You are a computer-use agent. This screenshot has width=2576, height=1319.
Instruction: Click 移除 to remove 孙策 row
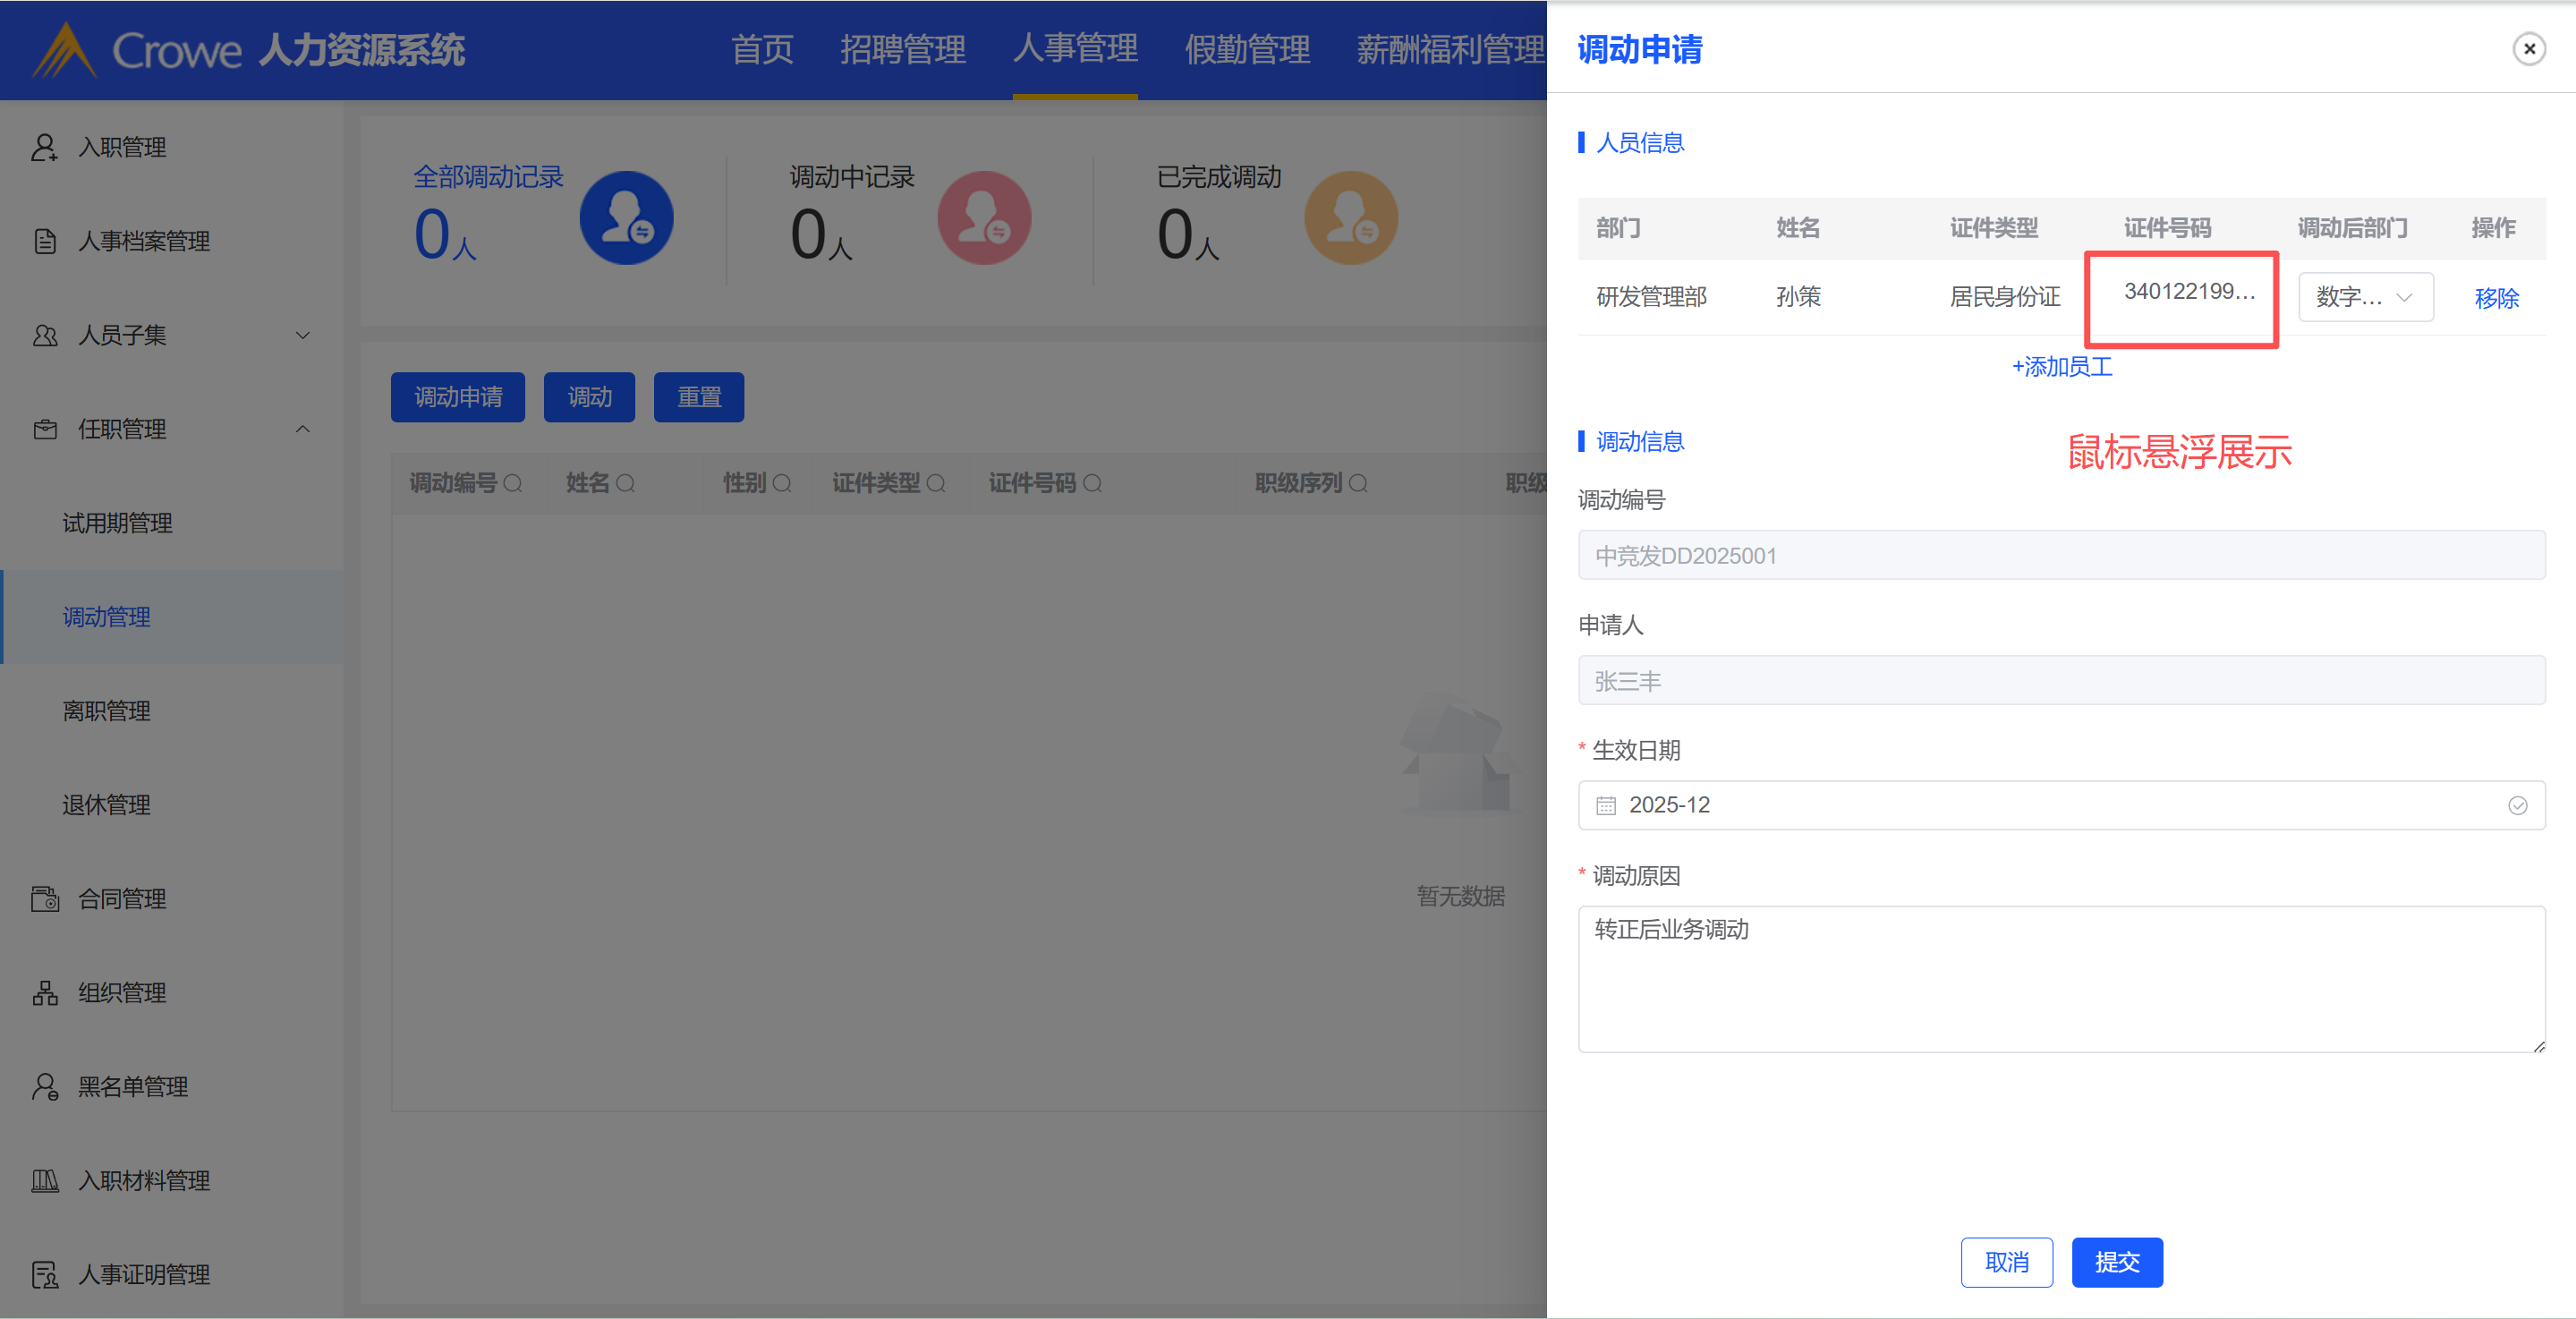[x=2496, y=298]
